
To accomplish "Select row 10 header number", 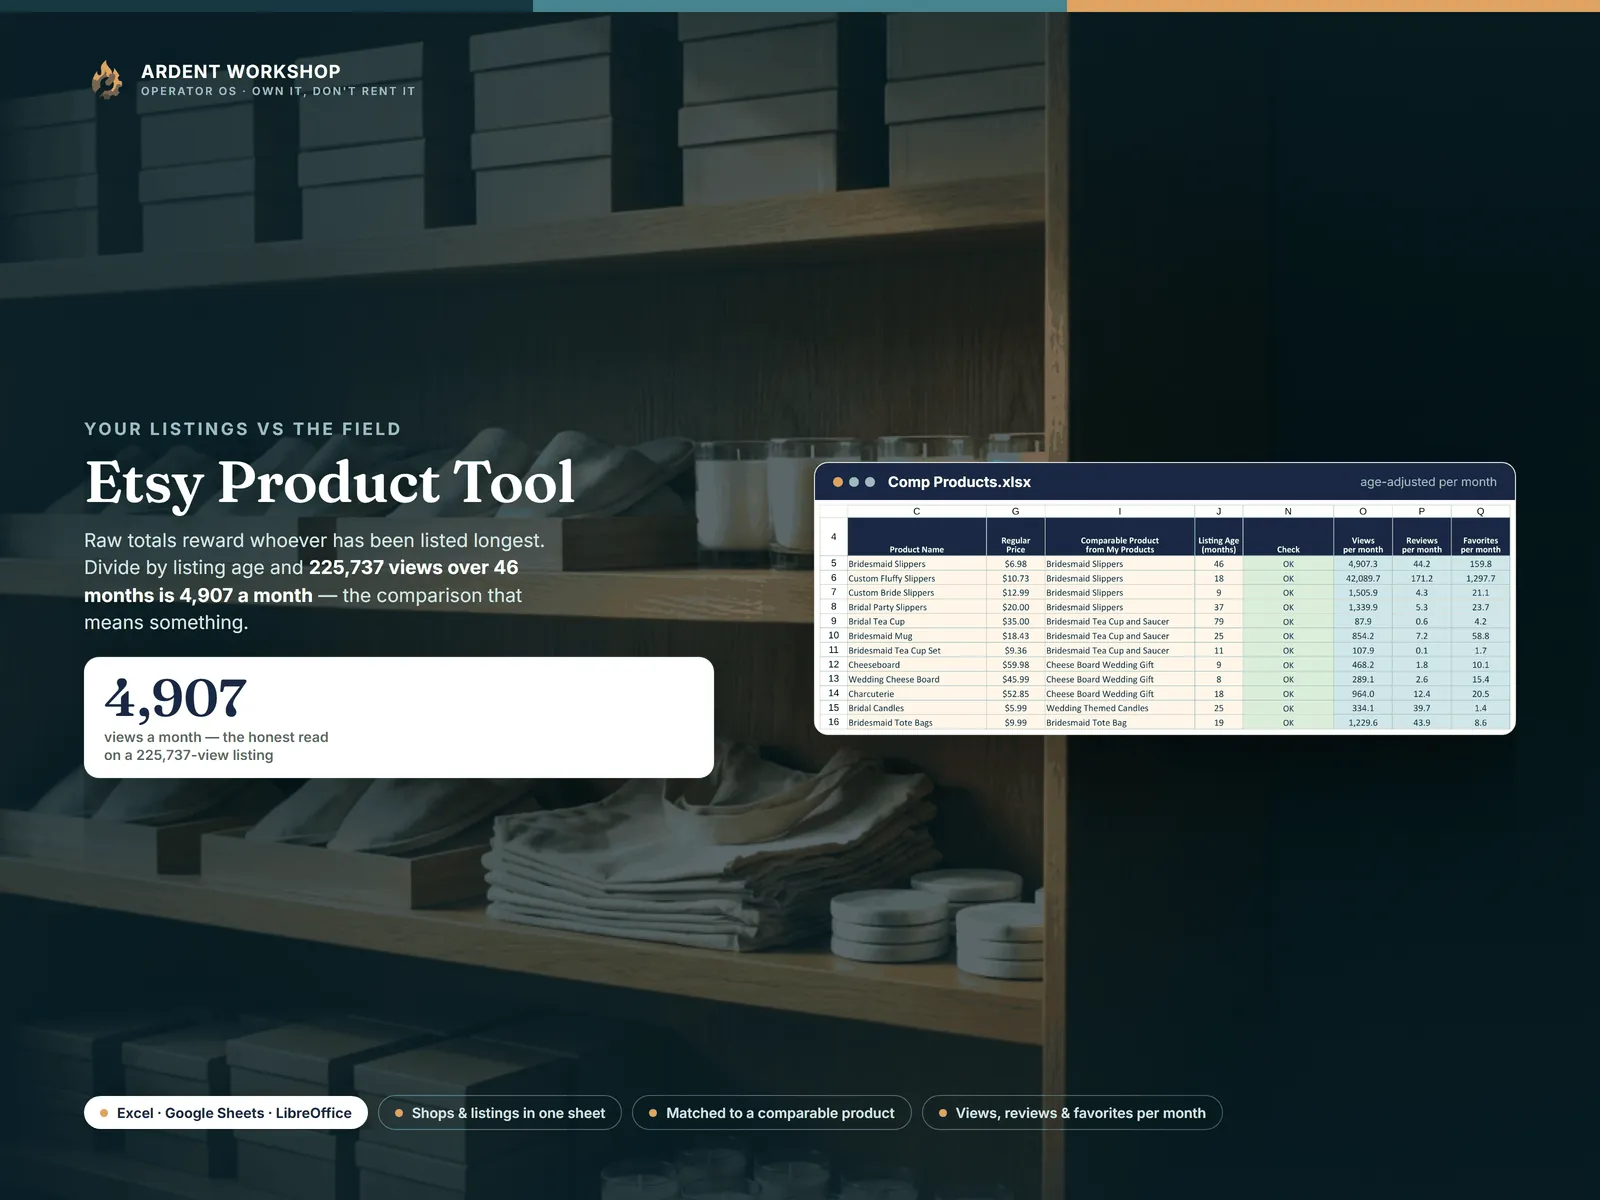I will pos(834,636).
